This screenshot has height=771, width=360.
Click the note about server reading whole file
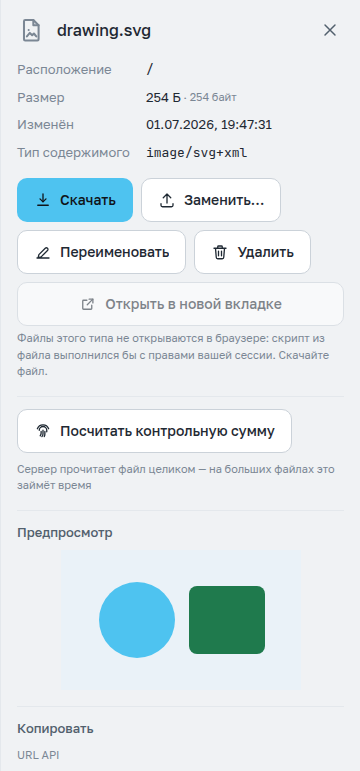pyautogui.click(x=176, y=477)
